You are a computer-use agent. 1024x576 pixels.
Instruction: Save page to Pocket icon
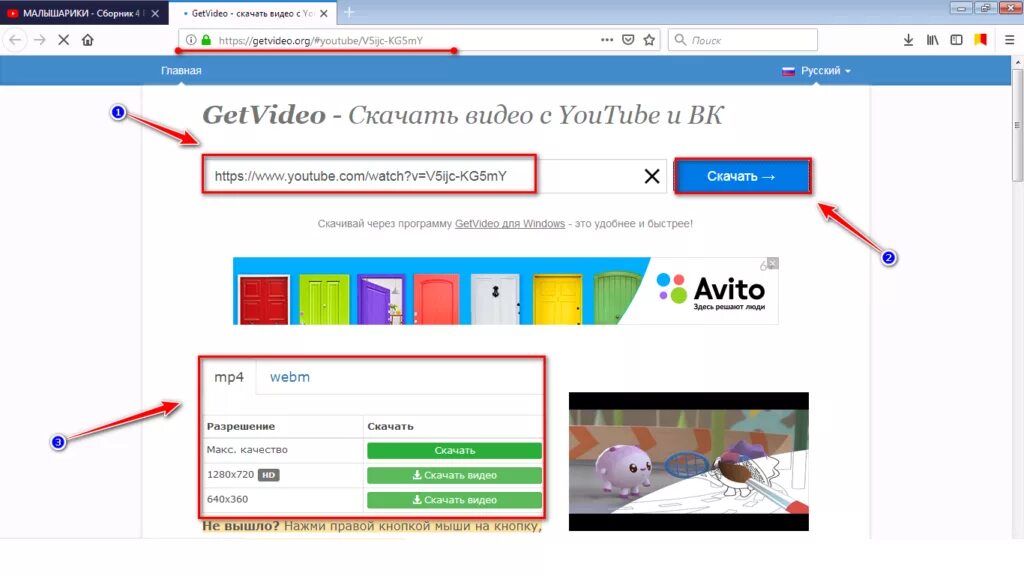pyautogui.click(x=628, y=40)
